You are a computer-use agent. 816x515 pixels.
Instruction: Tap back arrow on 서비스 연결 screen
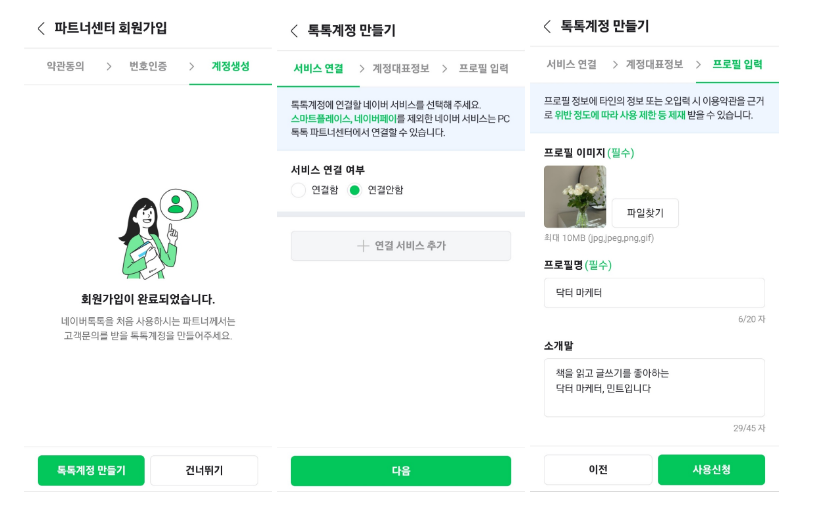click(x=294, y=31)
